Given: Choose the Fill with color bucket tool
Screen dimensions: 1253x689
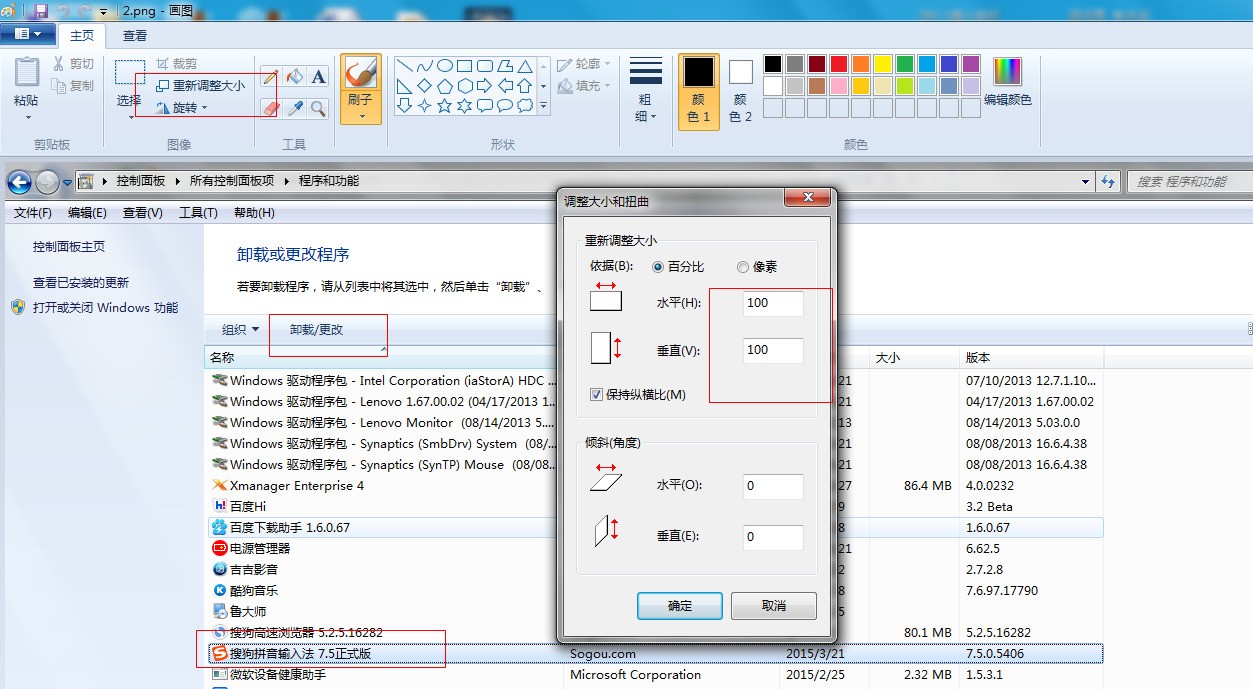Looking at the screenshot, I should (294, 78).
